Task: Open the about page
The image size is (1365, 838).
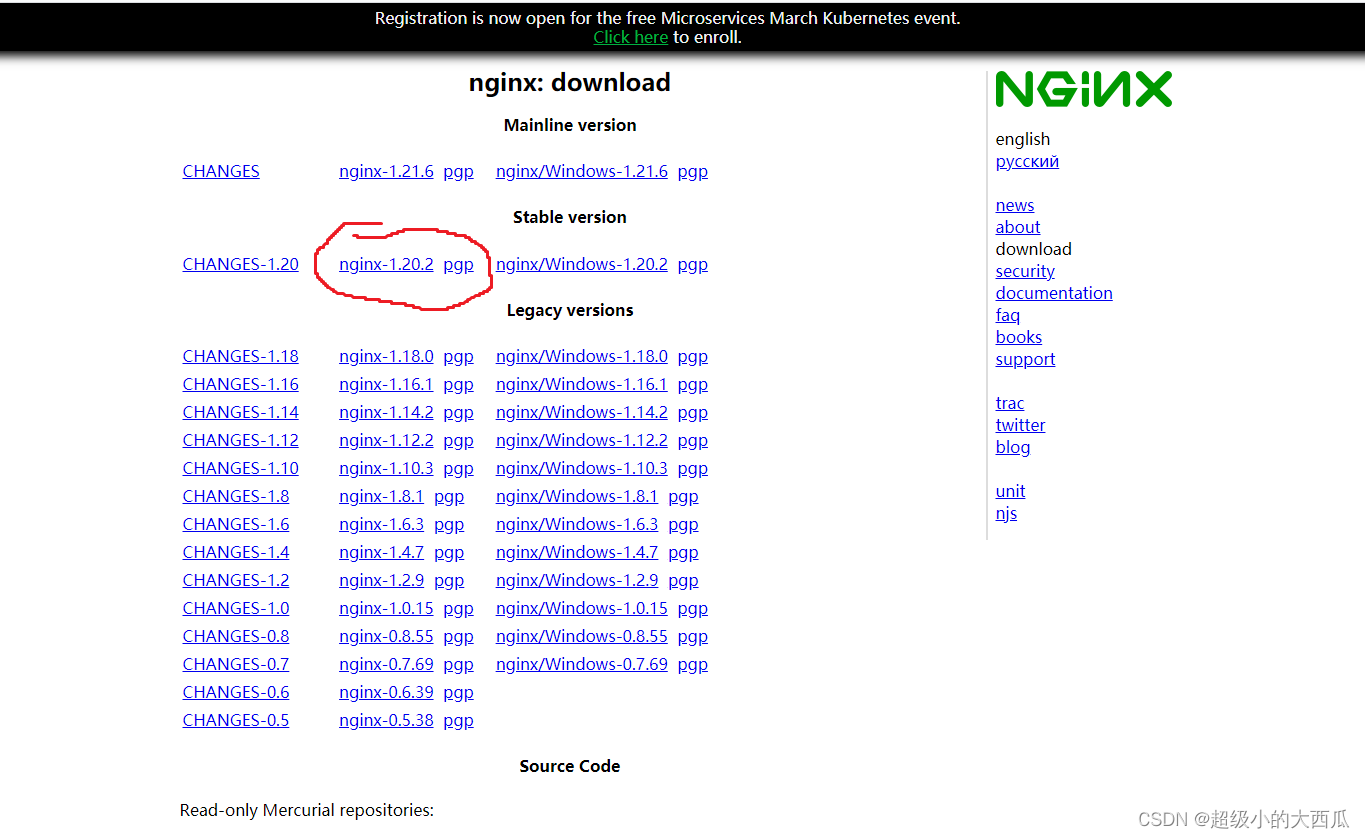Action: tap(1018, 227)
